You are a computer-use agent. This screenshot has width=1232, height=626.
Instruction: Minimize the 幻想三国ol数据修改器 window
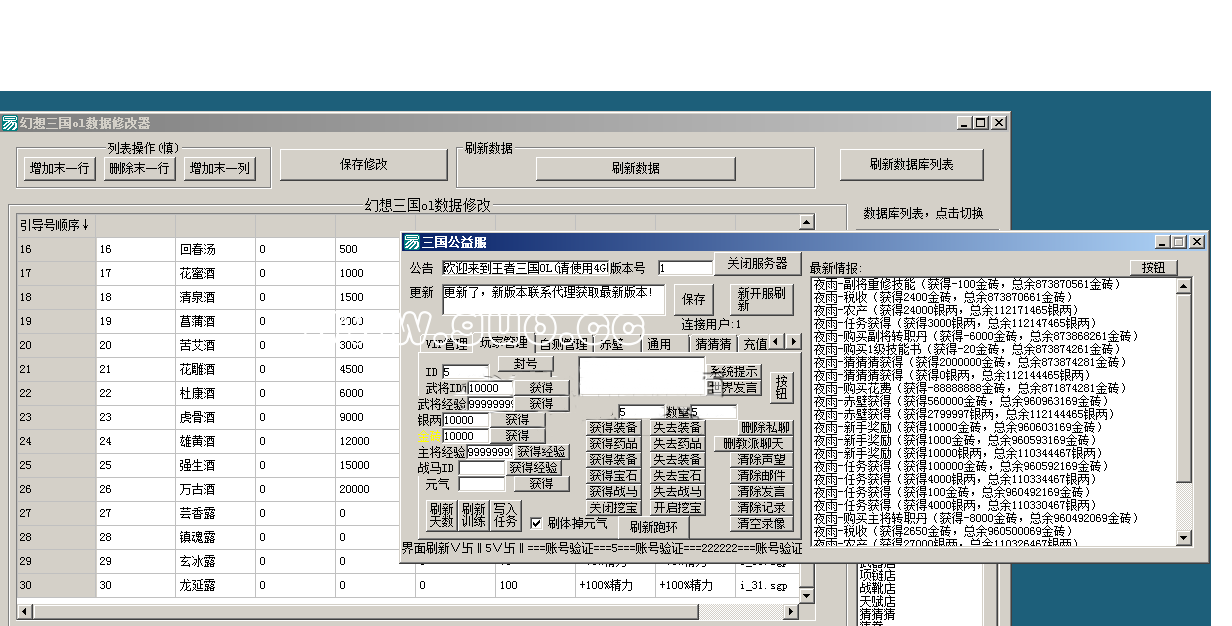pos(964,123)
